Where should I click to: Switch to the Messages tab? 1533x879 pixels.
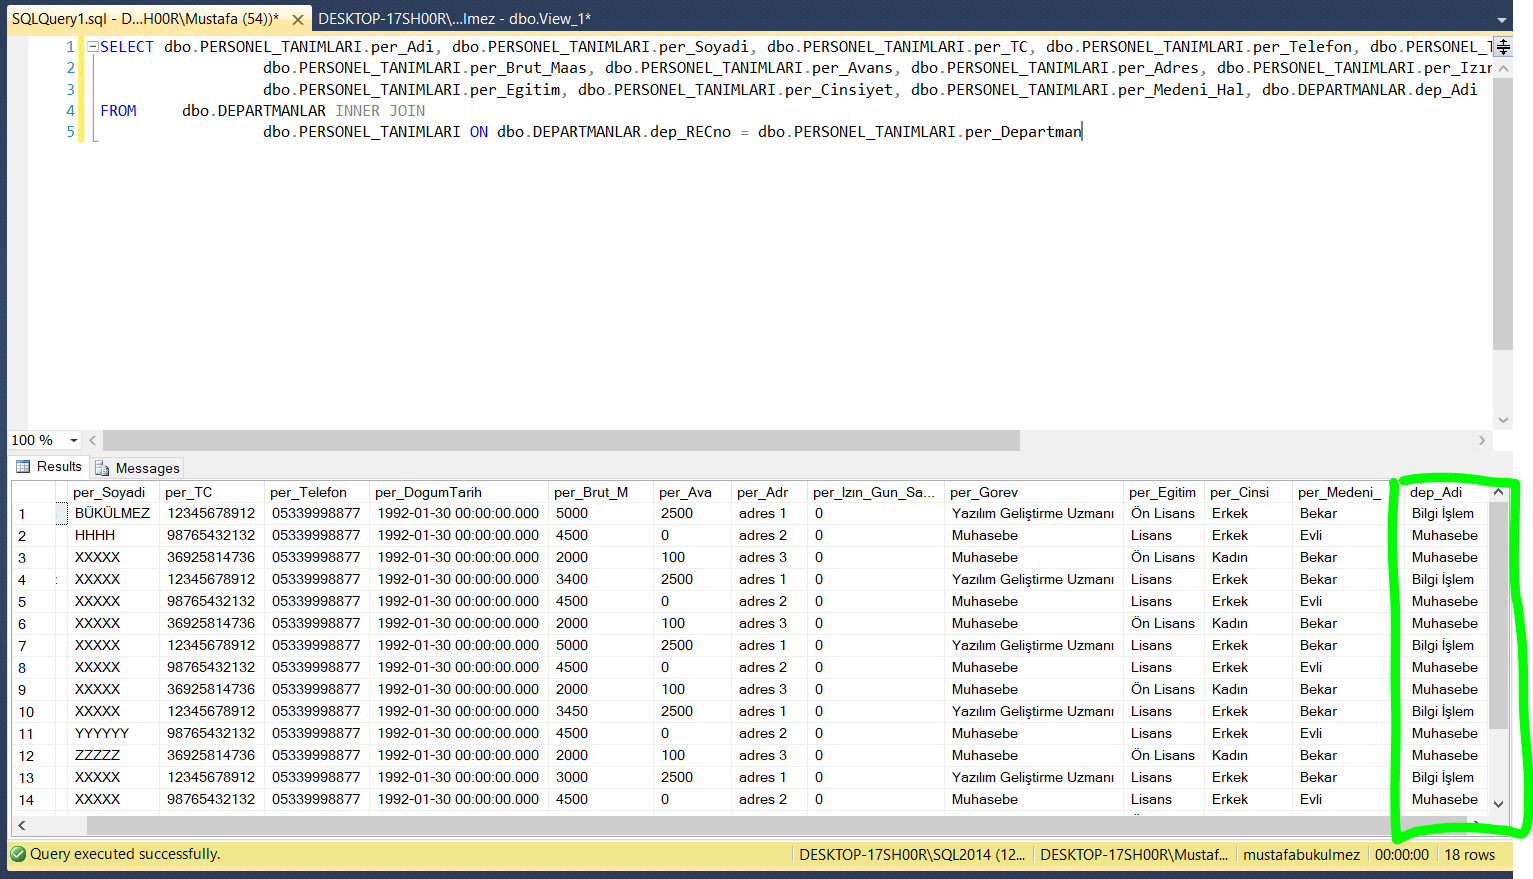pos(147,467)
